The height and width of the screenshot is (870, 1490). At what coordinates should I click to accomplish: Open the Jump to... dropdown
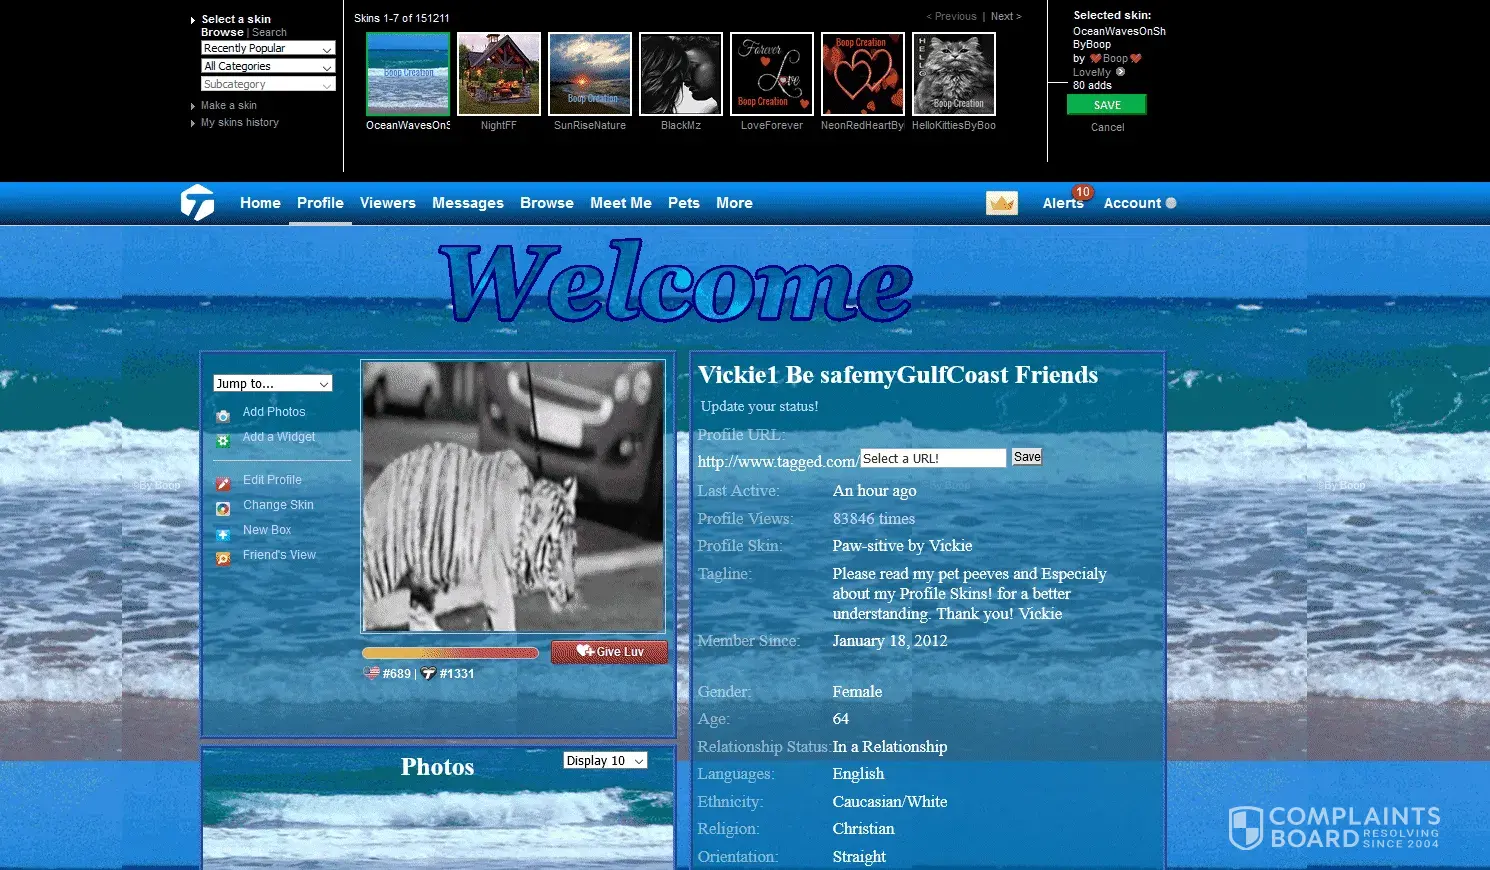pos(272,383)
